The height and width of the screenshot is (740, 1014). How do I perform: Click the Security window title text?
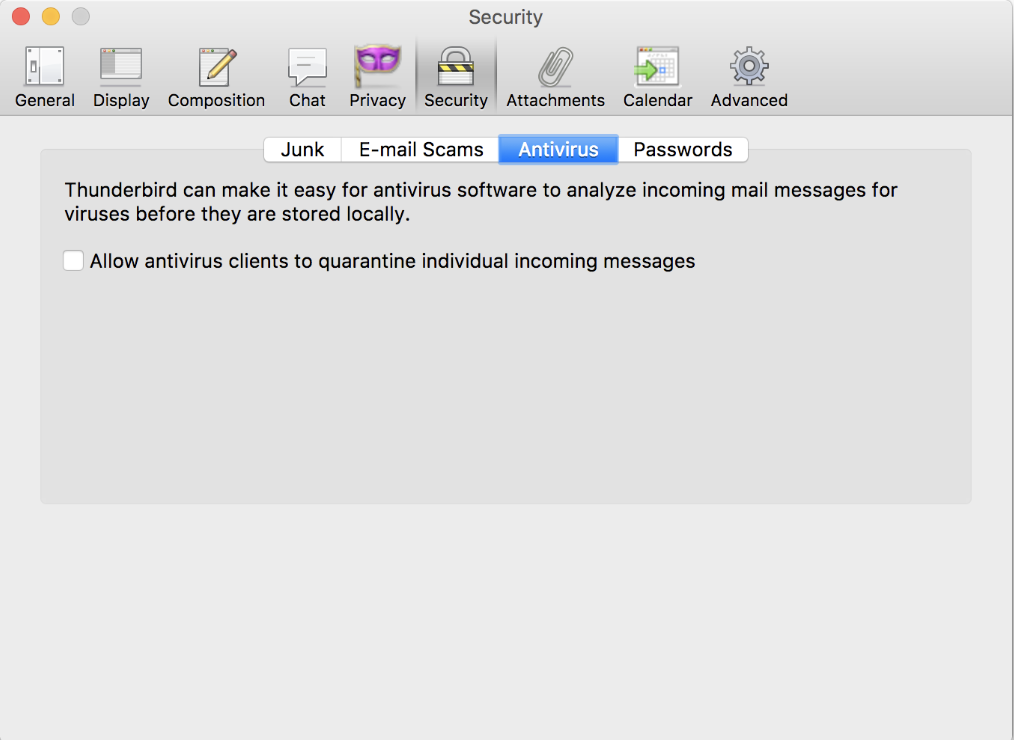[x=505, y=17]
